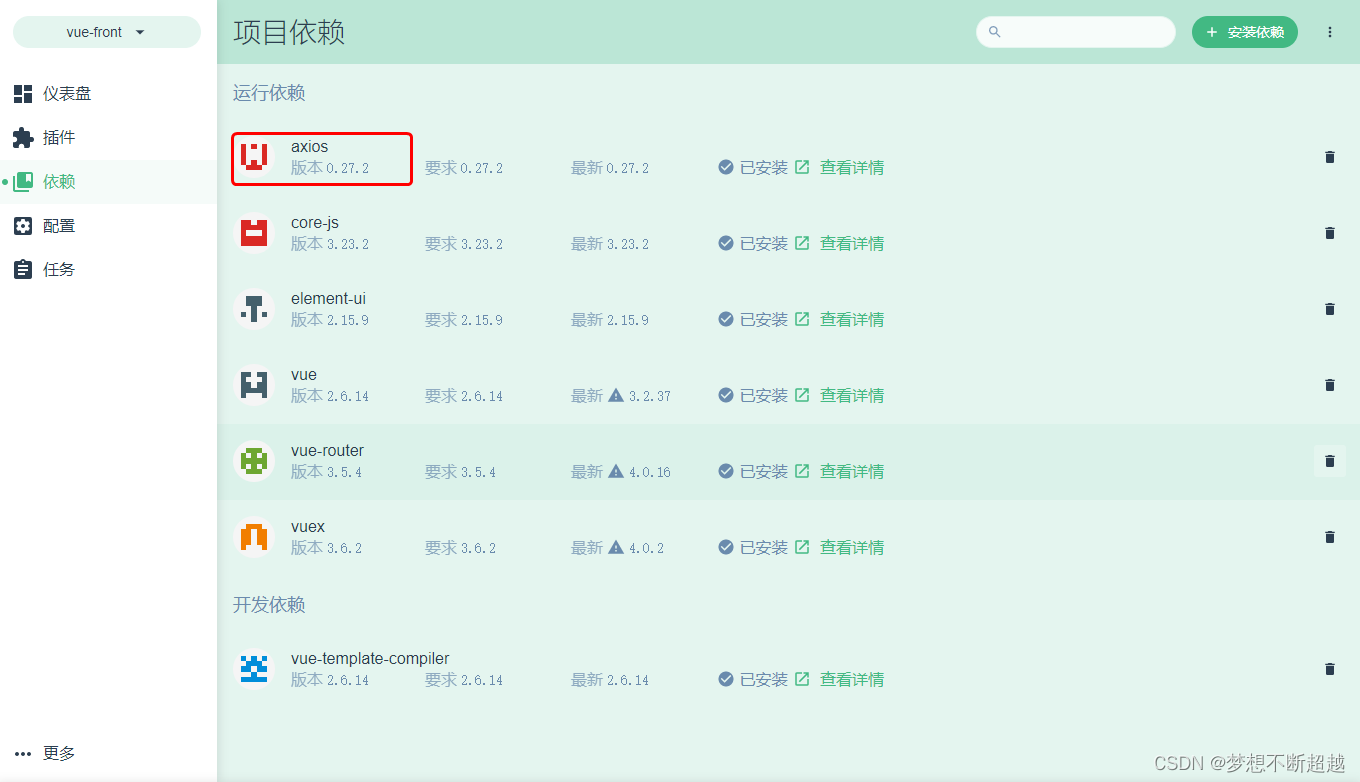Delete the axios dependency via trash icon

click(x=1330, y=157)
